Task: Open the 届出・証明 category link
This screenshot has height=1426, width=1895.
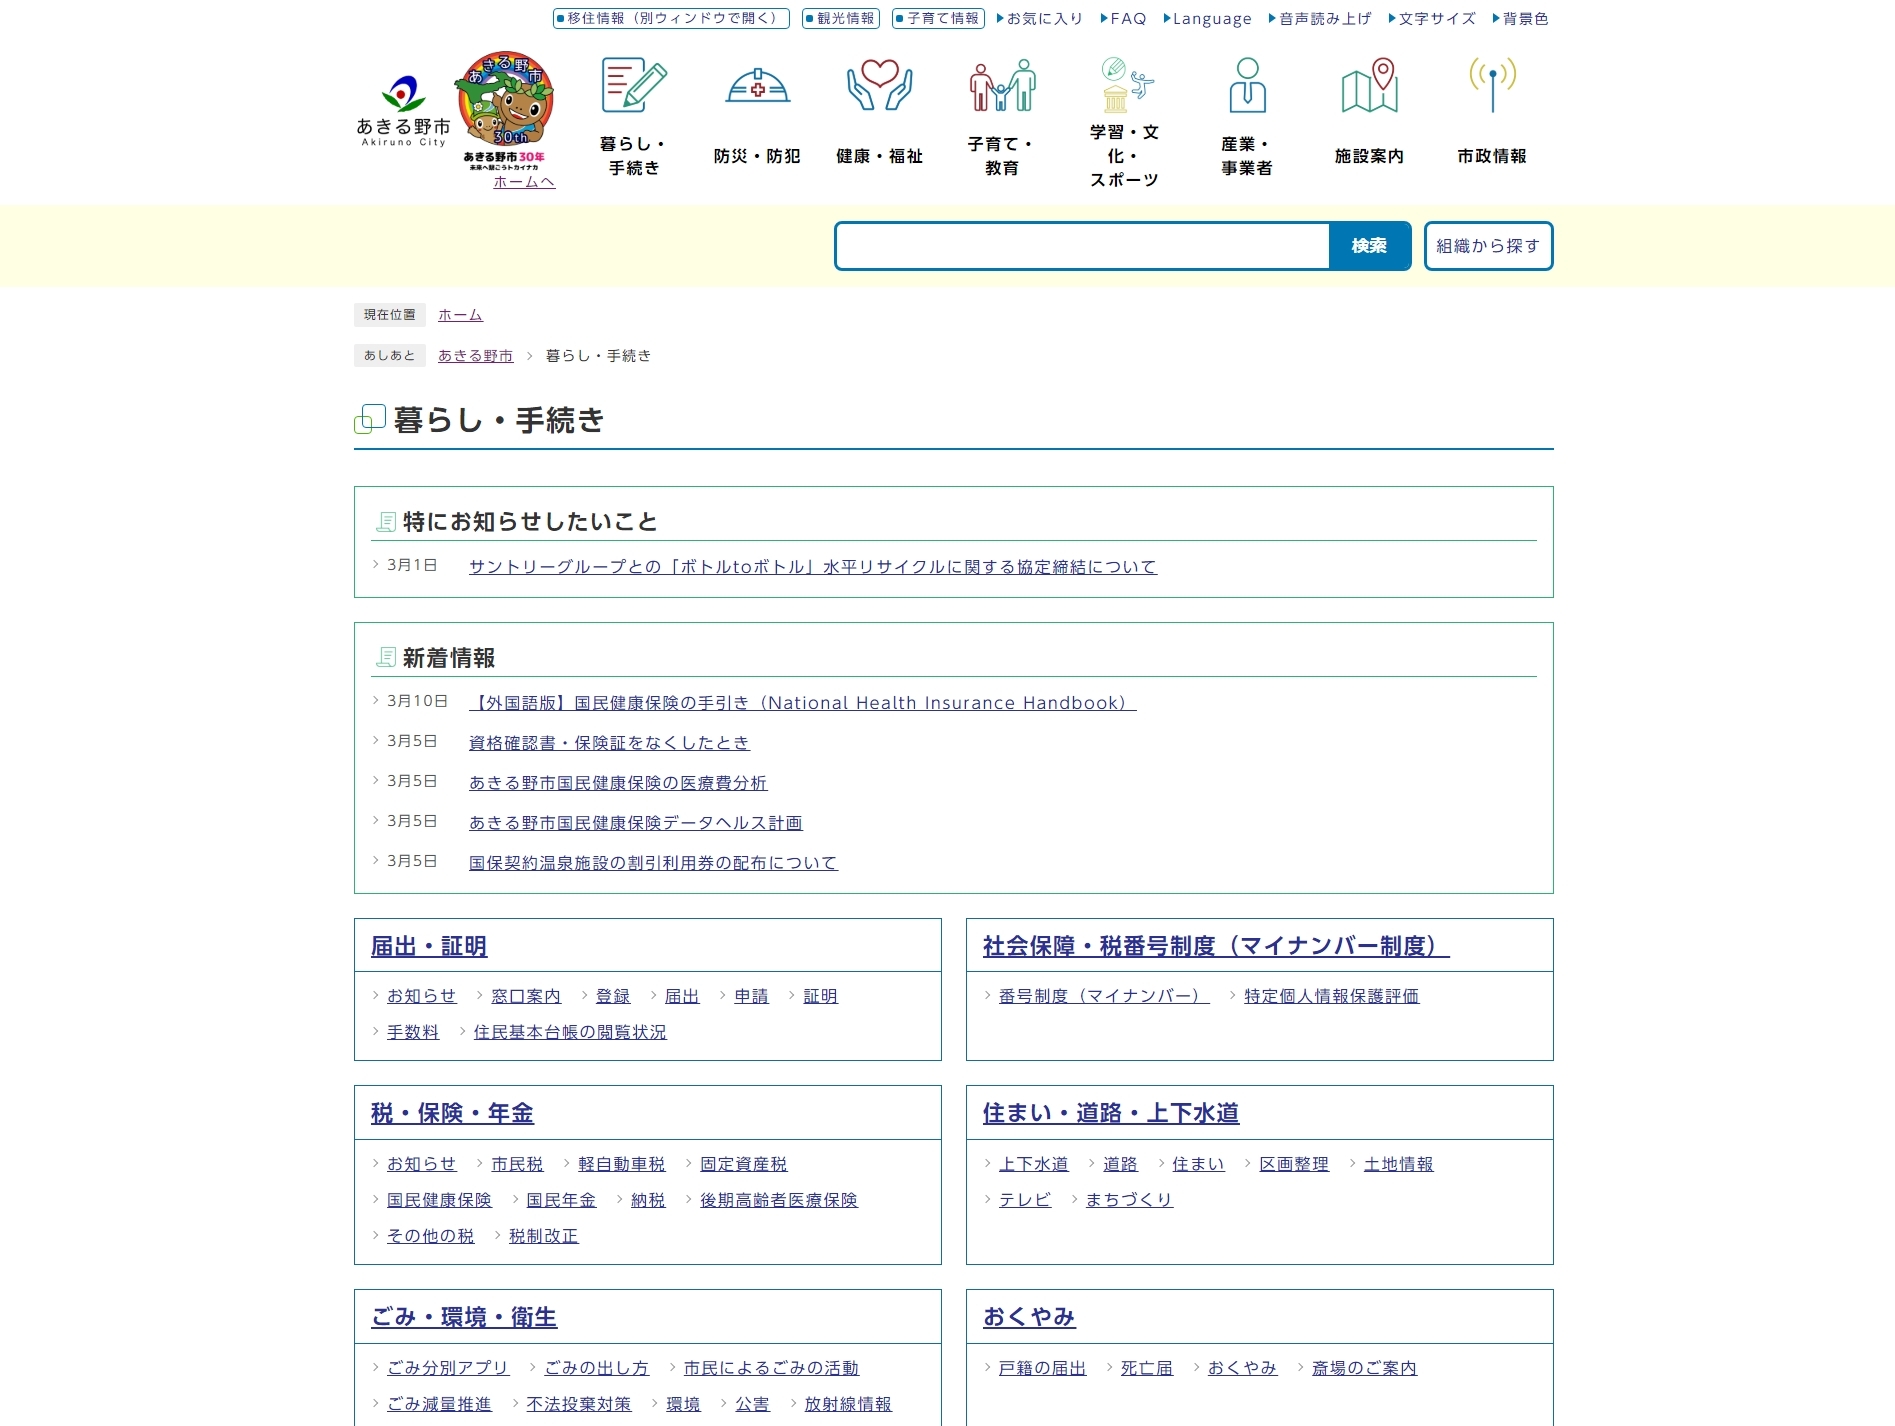Action: (428, 946)
